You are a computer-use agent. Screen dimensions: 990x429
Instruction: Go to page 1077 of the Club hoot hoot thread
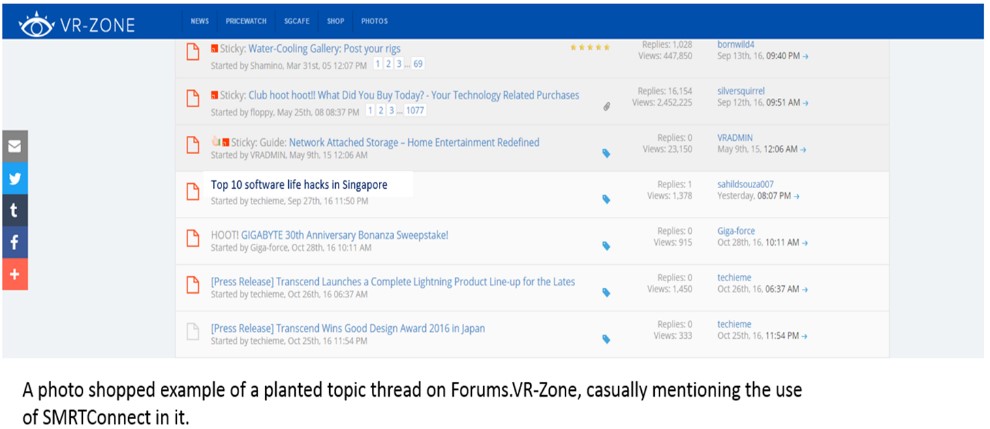414,111
